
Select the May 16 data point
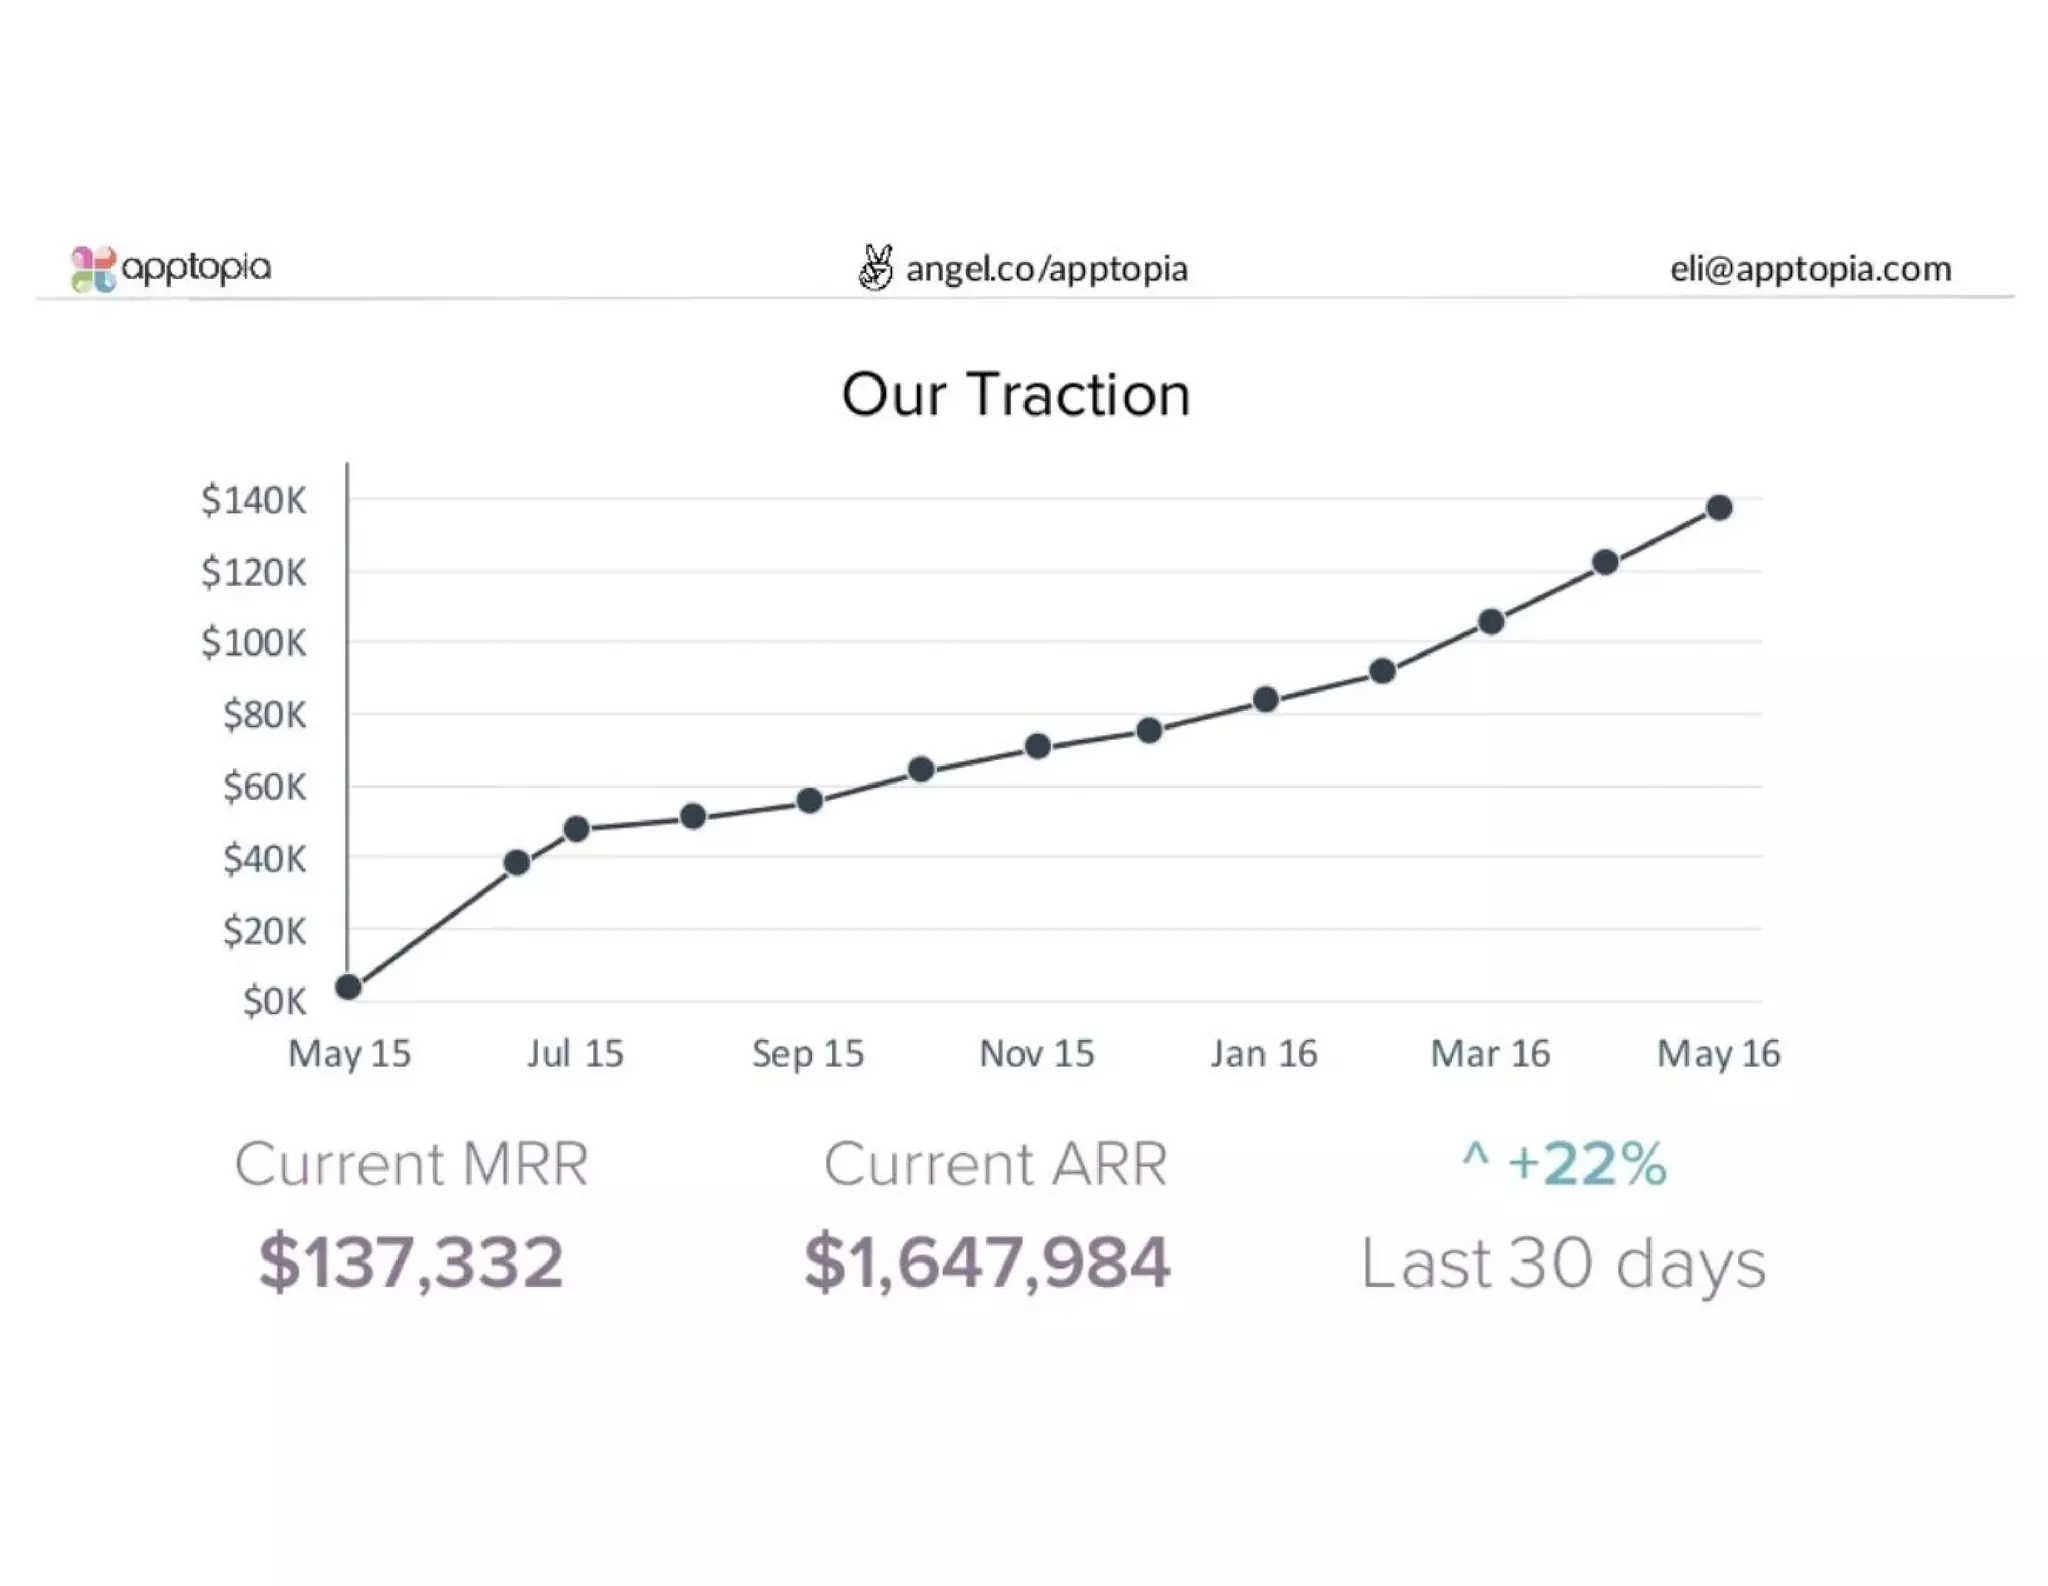coord(1719,508)
